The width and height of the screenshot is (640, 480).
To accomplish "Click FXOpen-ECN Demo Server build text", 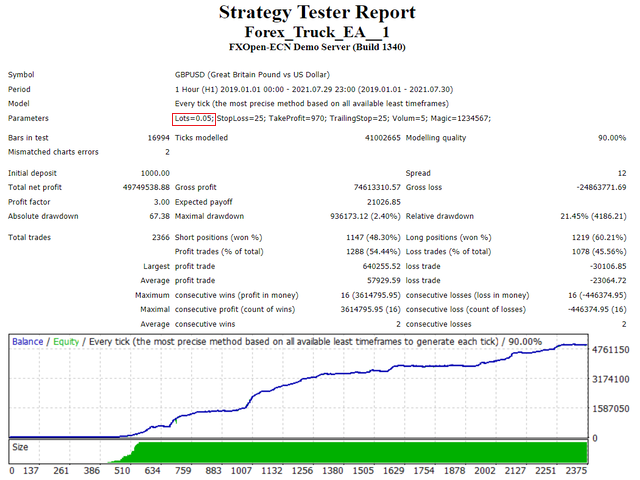I will coord(317,47).
